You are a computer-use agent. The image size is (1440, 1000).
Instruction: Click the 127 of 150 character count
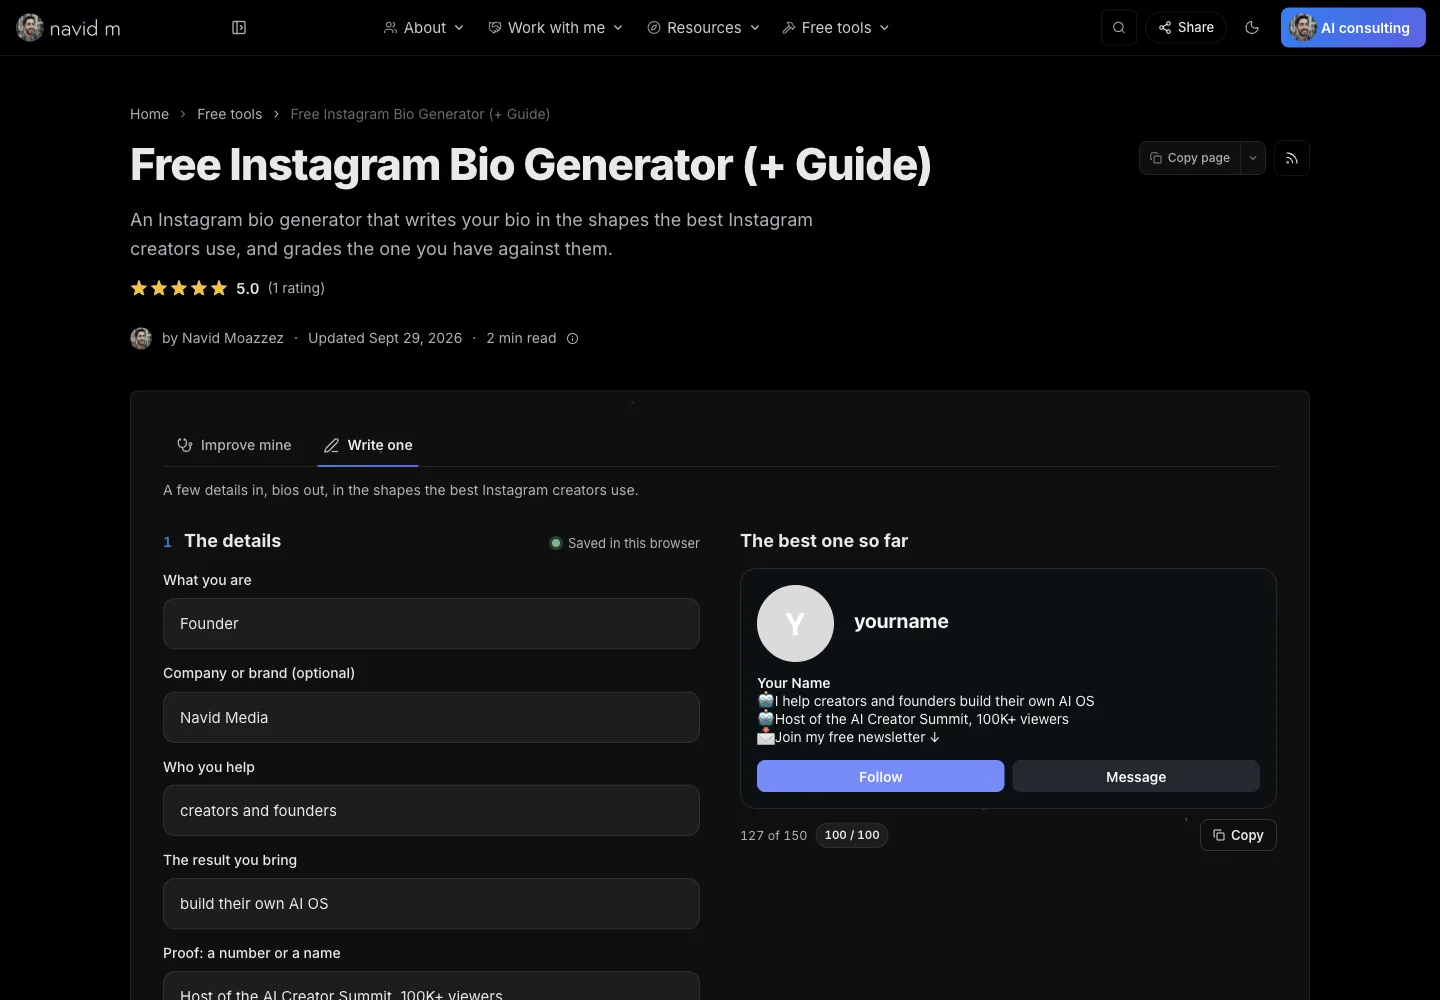773,835
